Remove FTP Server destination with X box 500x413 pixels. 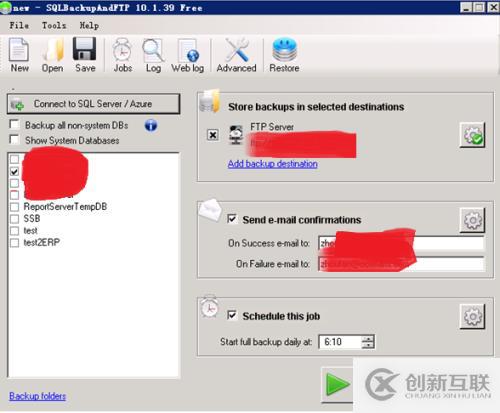coord(213,135)
